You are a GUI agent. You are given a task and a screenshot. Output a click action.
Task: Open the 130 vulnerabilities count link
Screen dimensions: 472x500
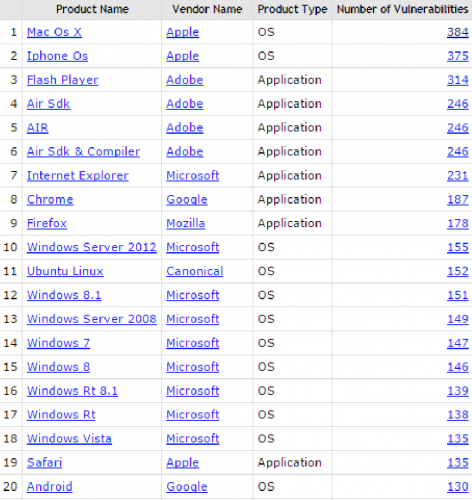[458, 487]
